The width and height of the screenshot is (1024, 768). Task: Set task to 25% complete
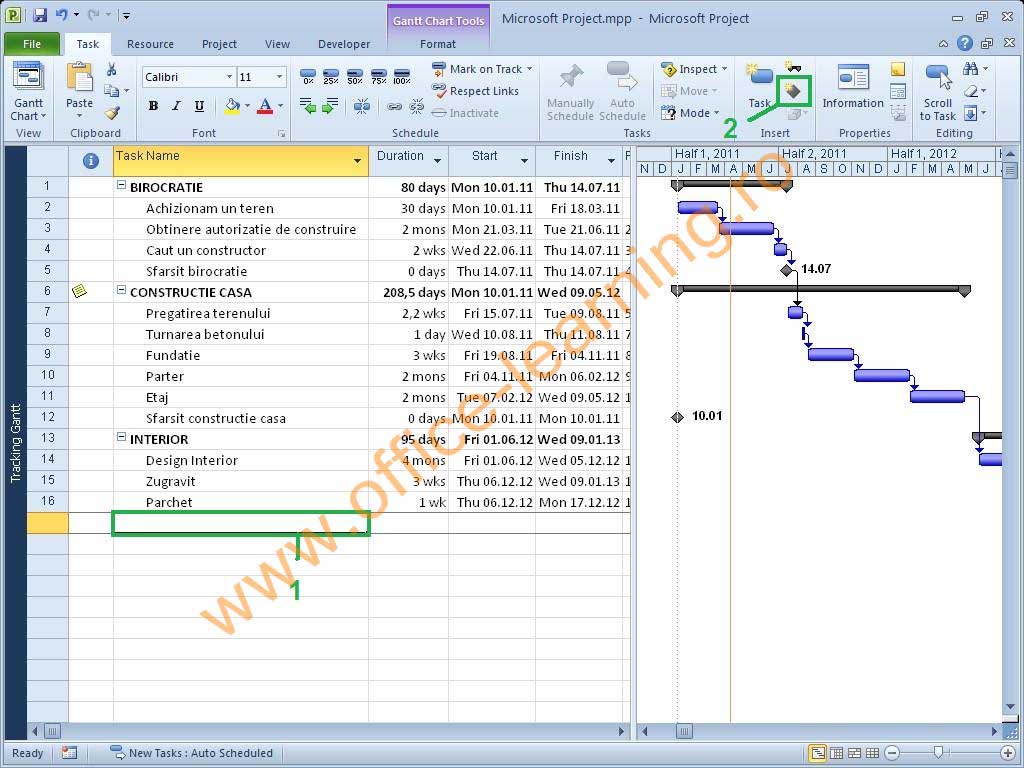[x=331, y=76]
